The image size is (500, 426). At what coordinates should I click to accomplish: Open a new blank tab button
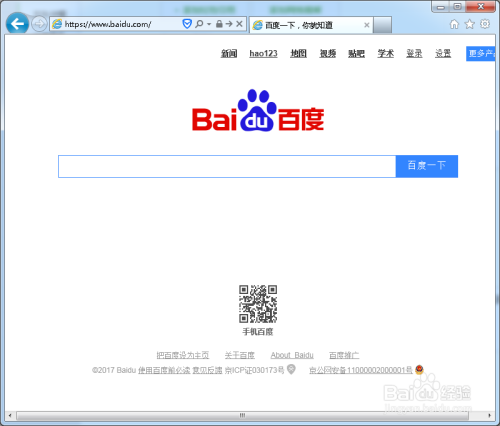point(382,25)
